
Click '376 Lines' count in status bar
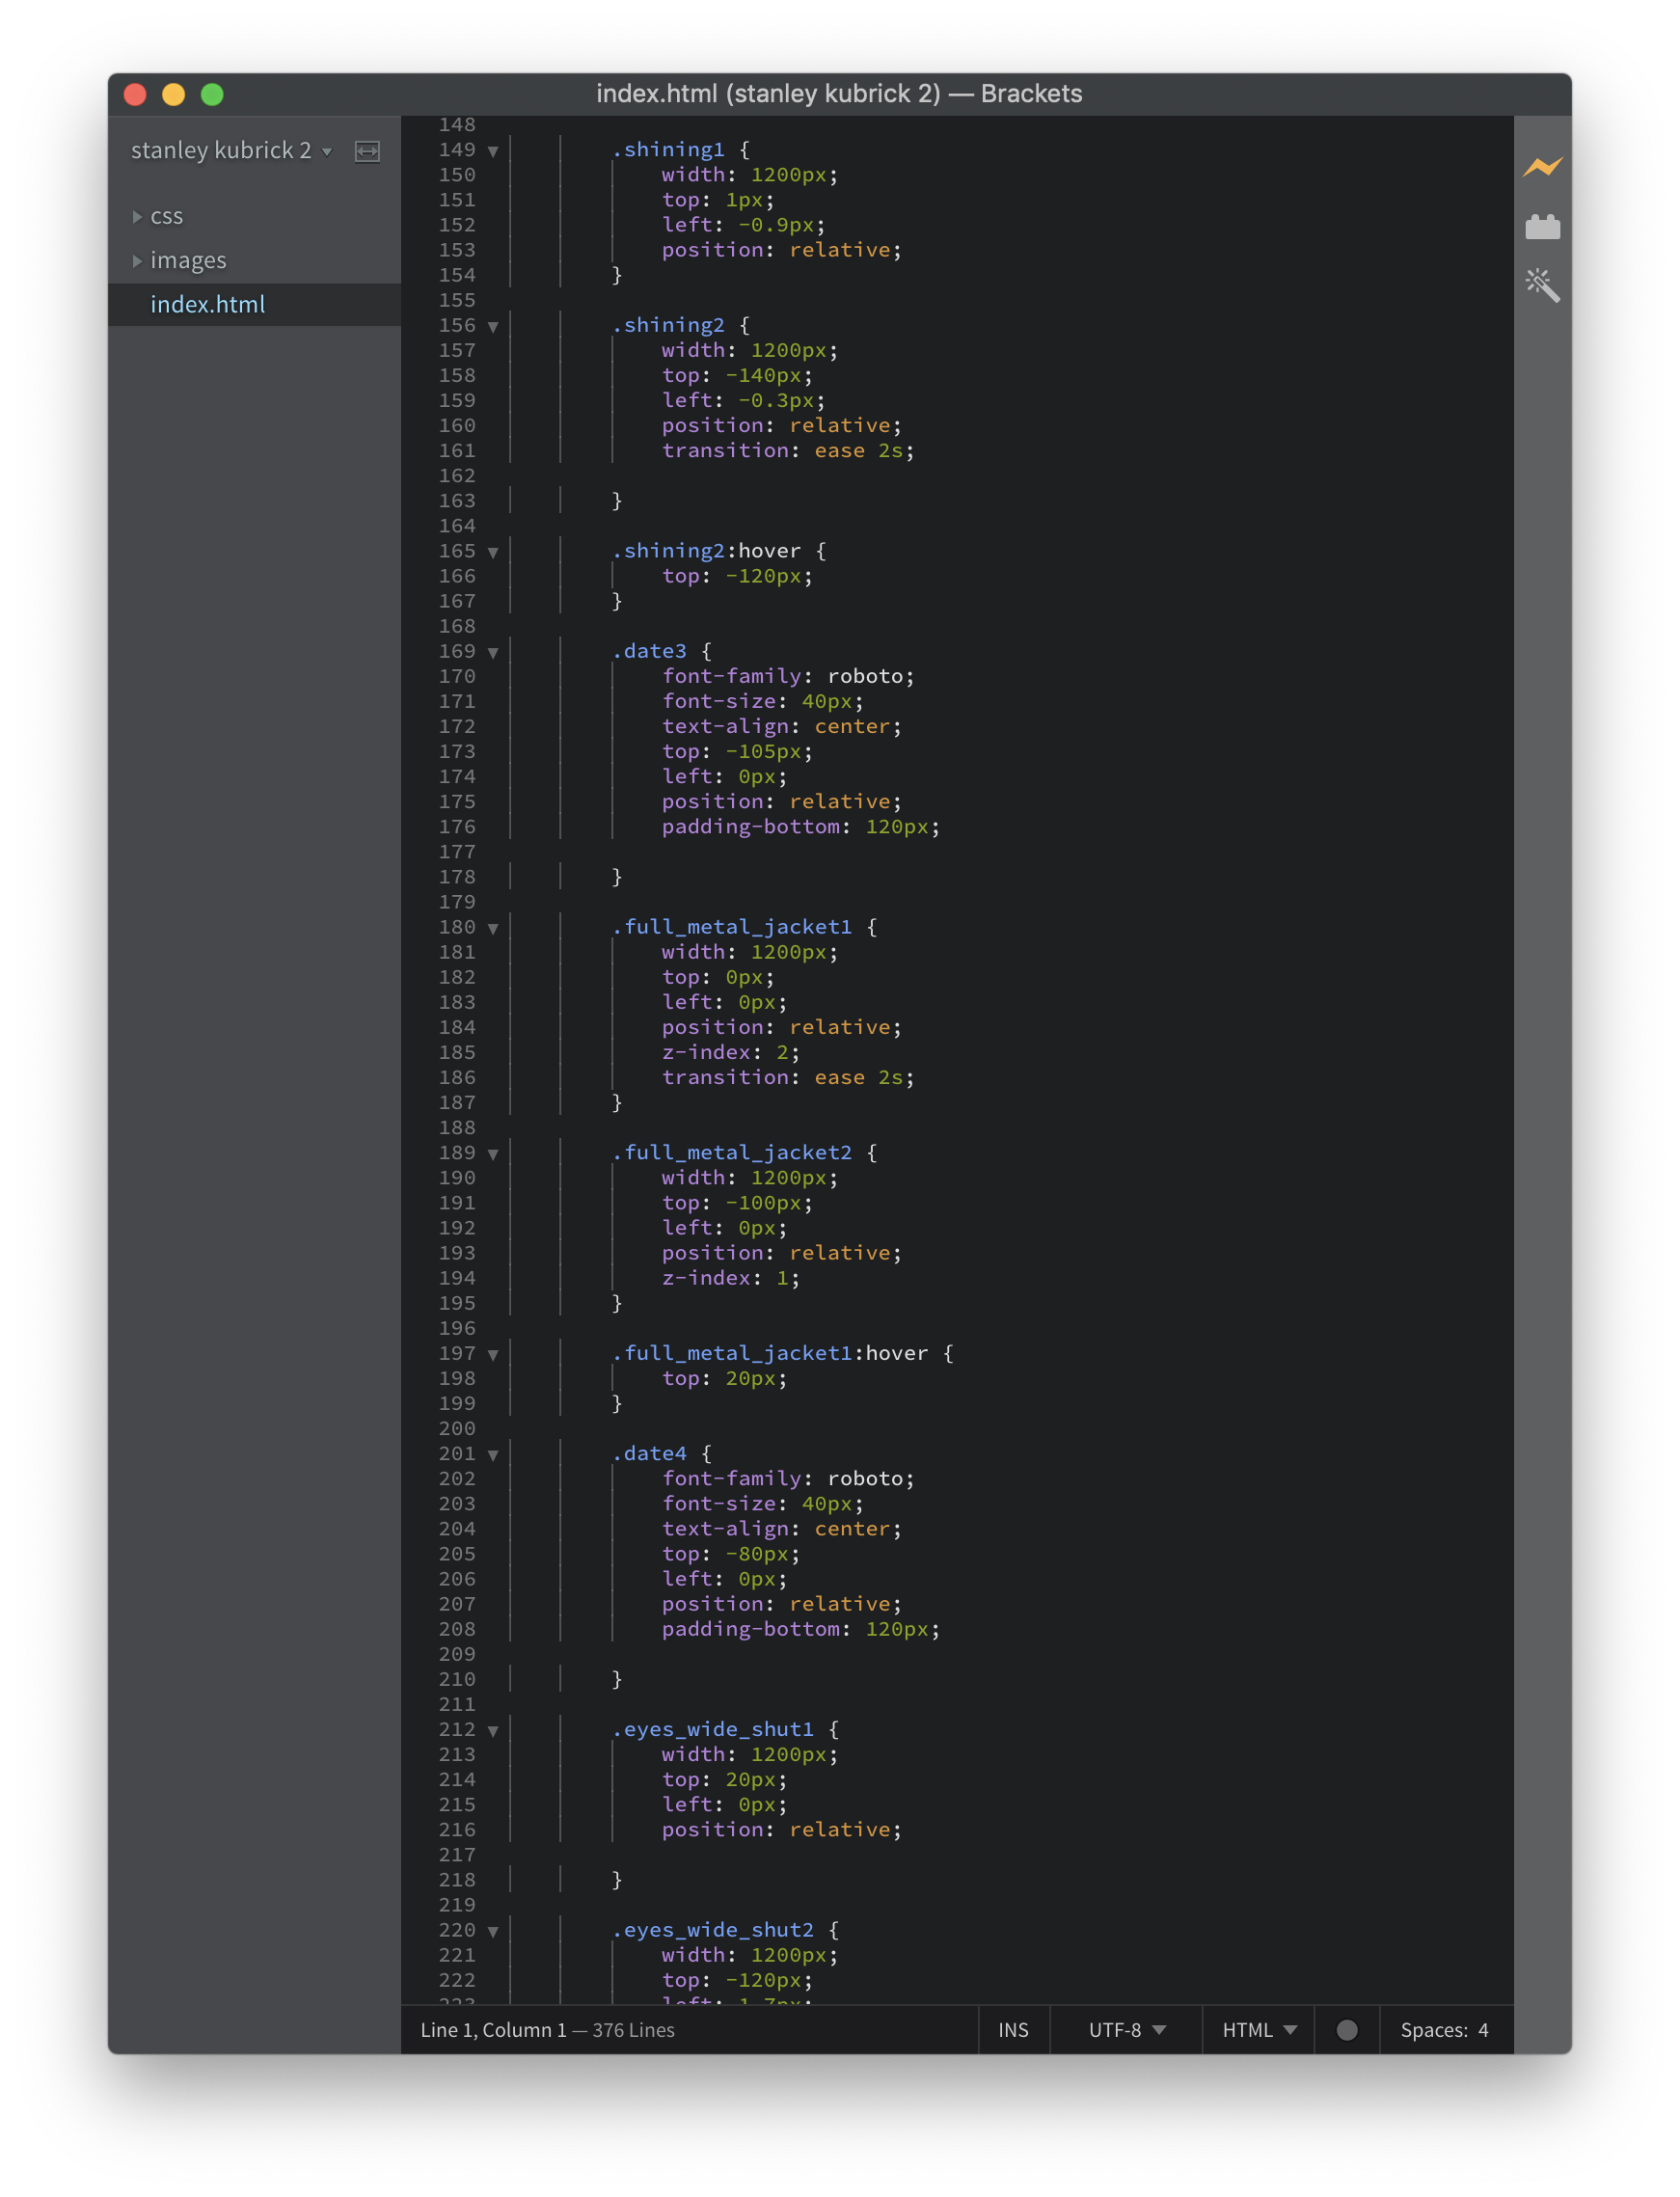(633, 2029)
